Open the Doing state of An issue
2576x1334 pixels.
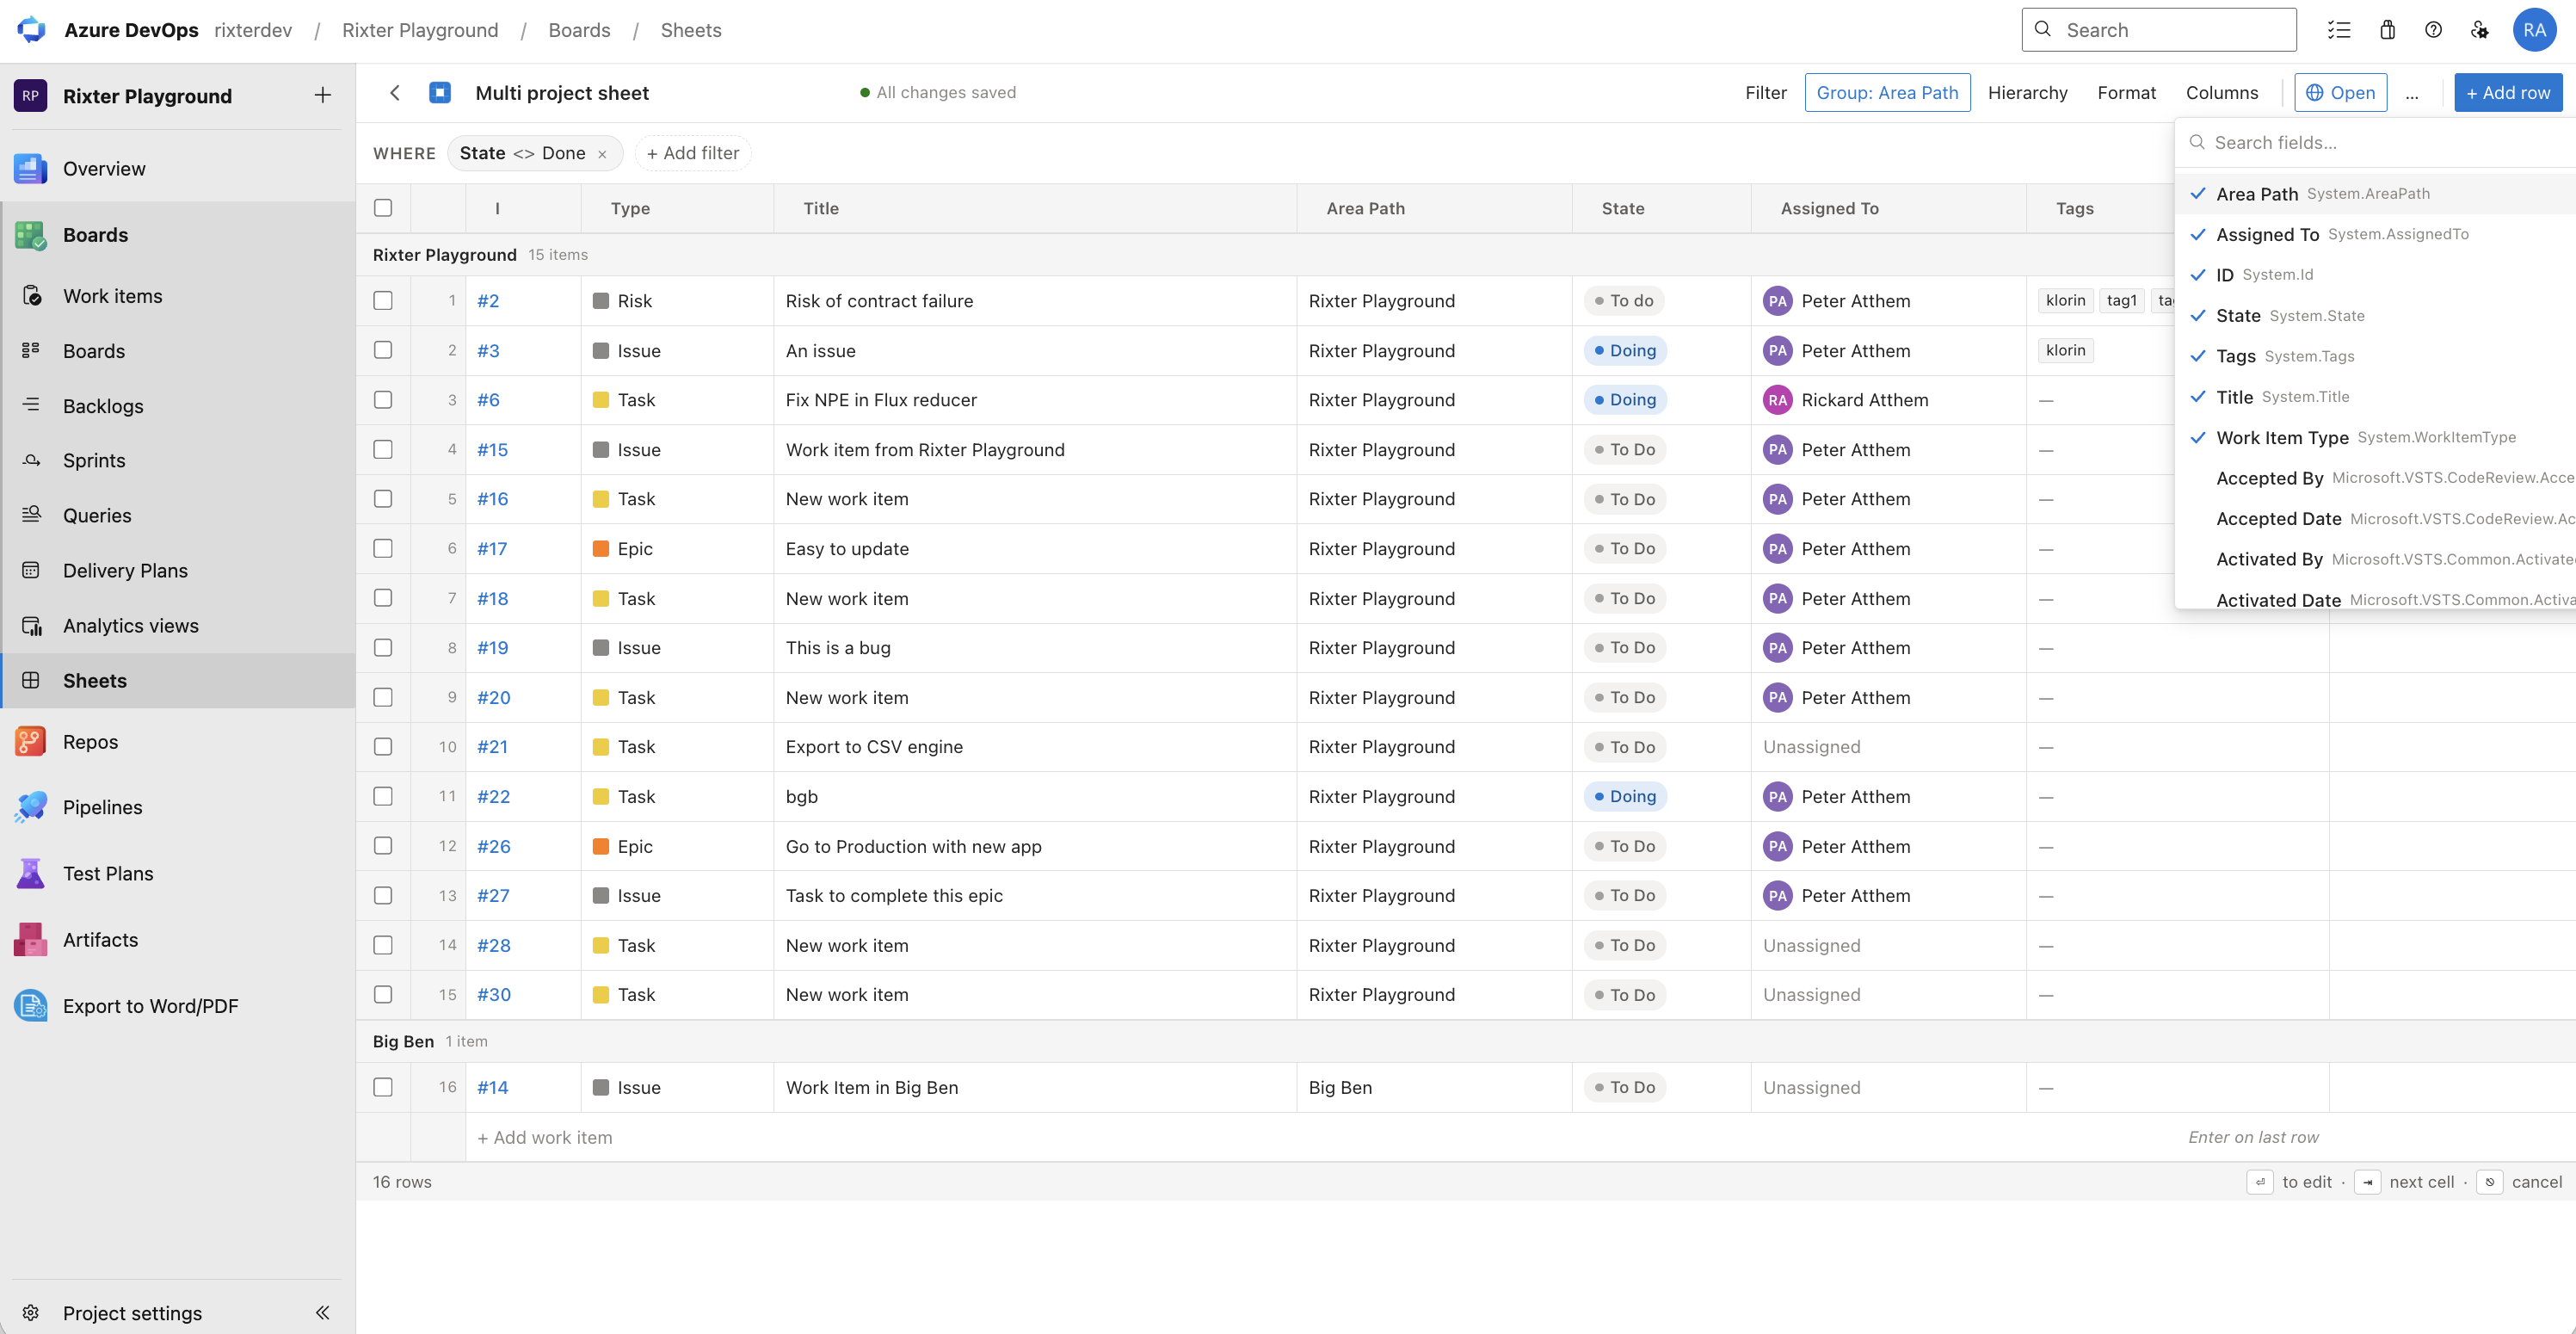pyautogui.click(x=1626, y=350)
